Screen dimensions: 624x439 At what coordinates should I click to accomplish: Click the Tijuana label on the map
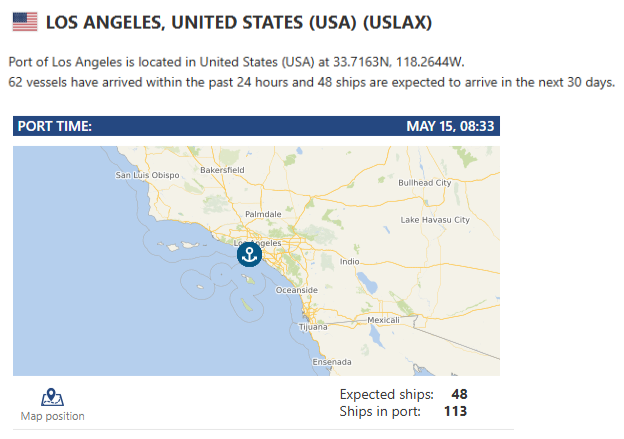313,327
